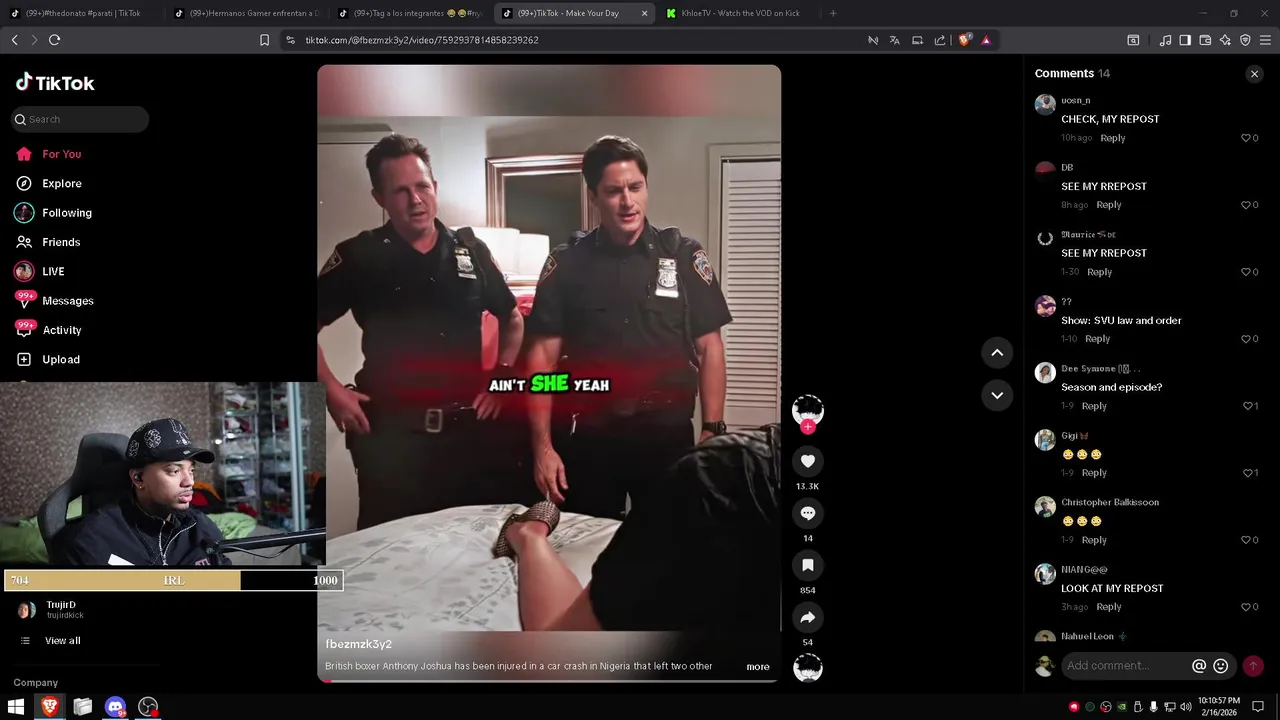
Task: Follow creator with the red plus badge
Action: tap(808, 427)
